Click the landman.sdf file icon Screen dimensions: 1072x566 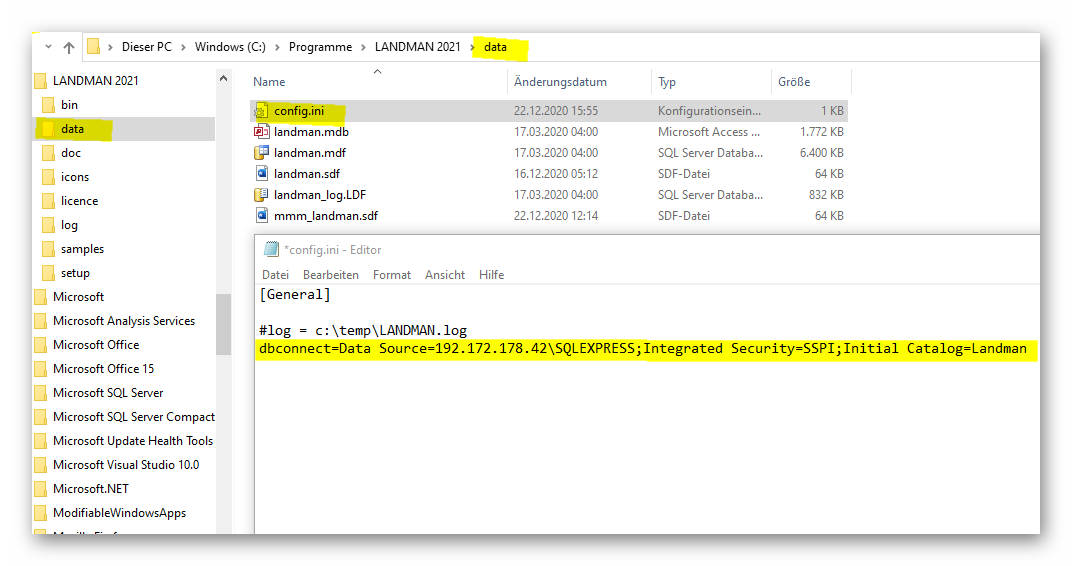262,174
